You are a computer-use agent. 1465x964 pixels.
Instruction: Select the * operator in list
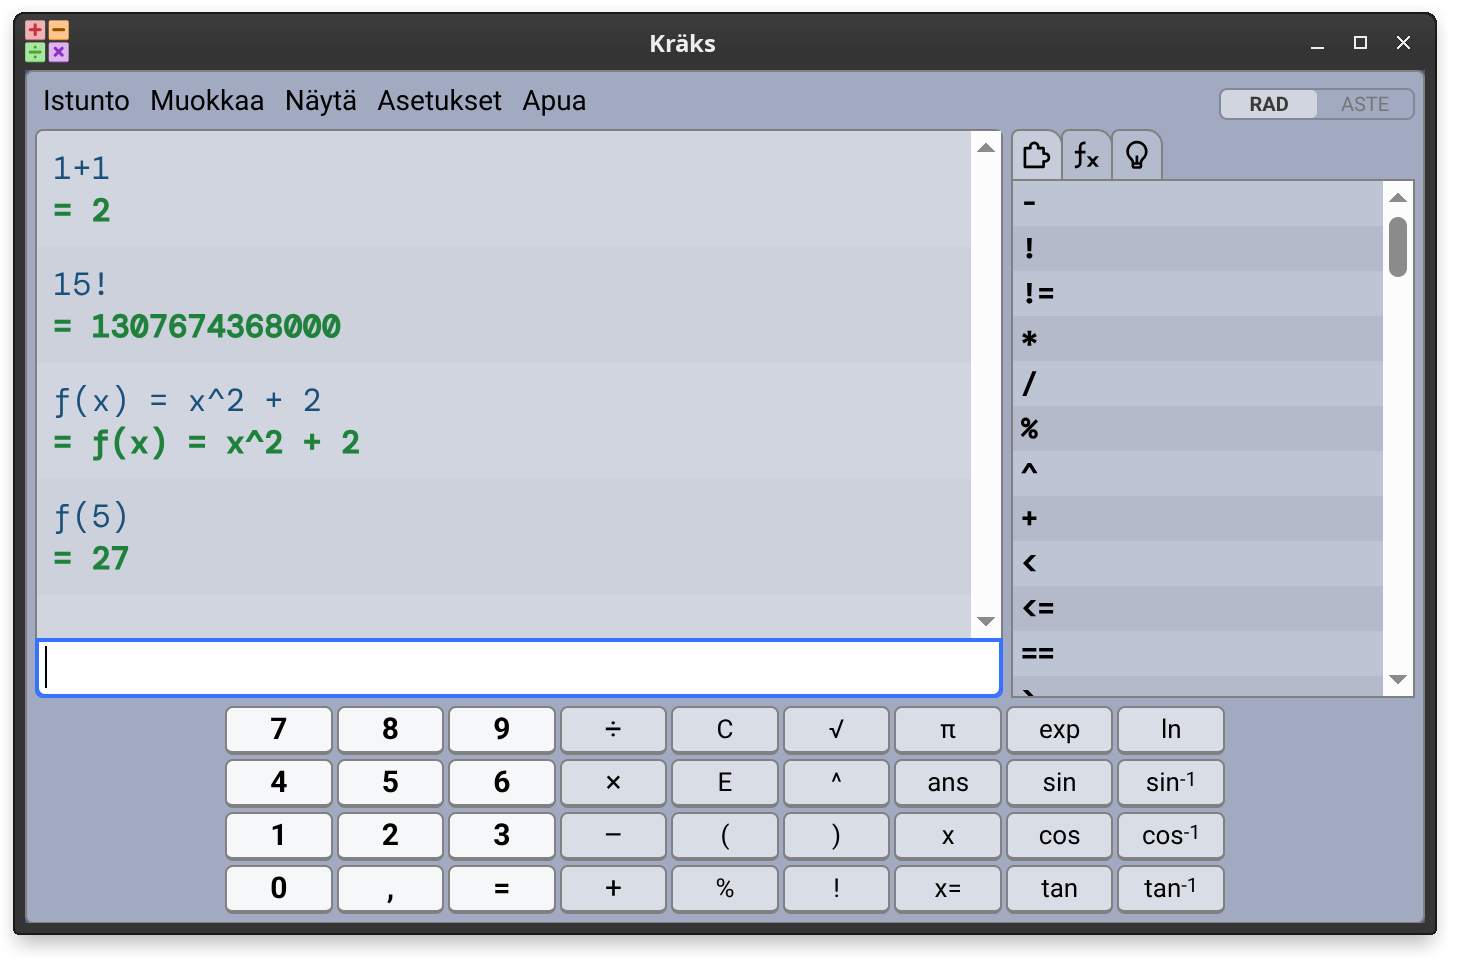pyautogui.click(x=1198, y=338)
